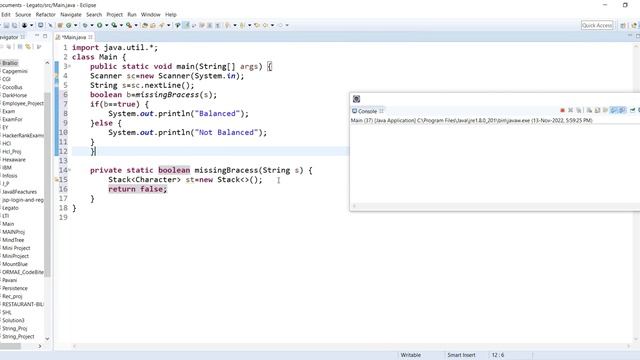Click the Save icon in the toolbar

point(7,25)
